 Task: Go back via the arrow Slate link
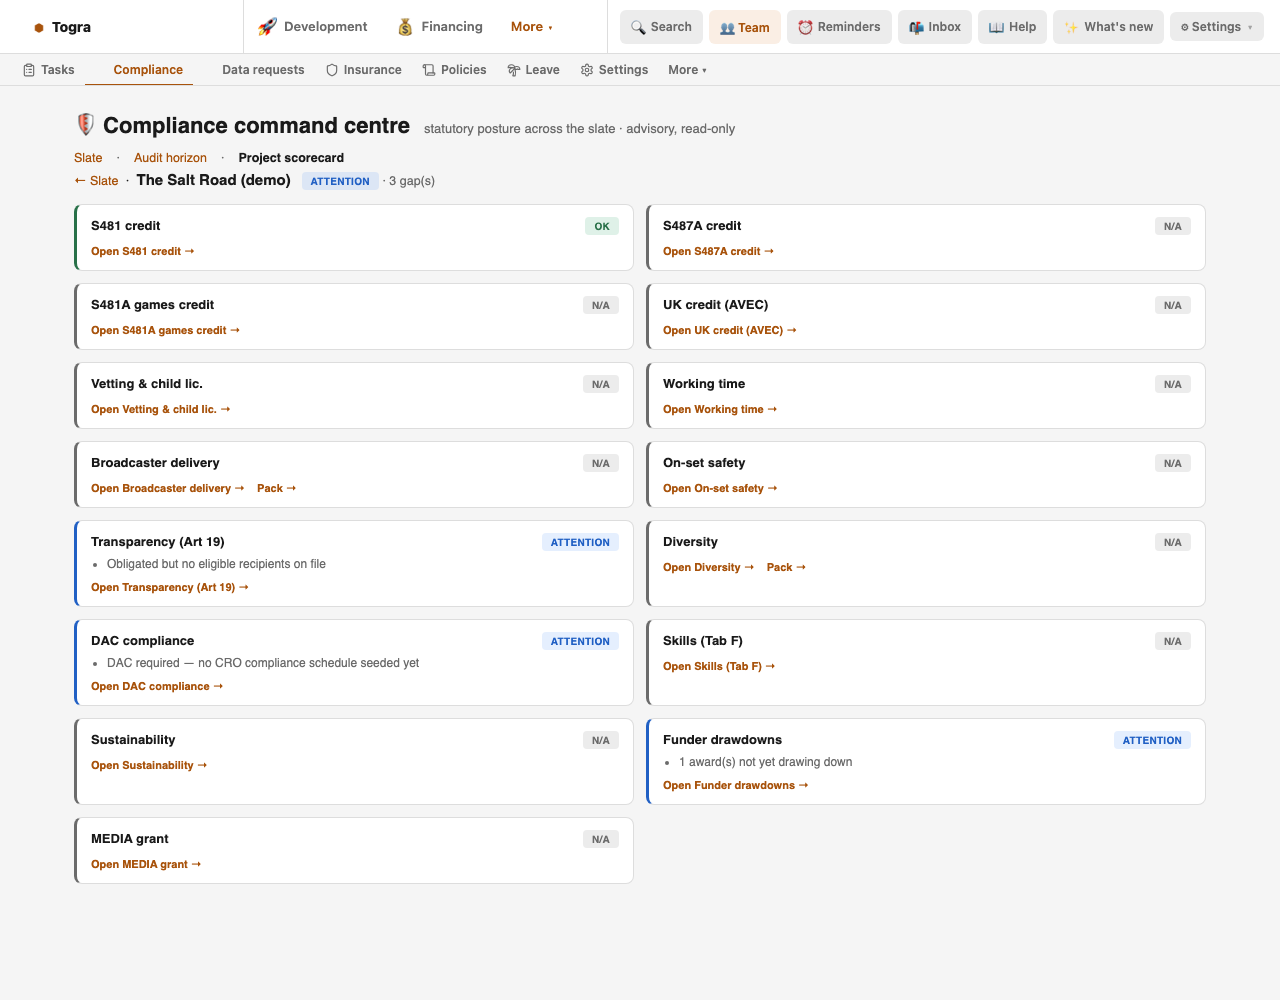96,181
